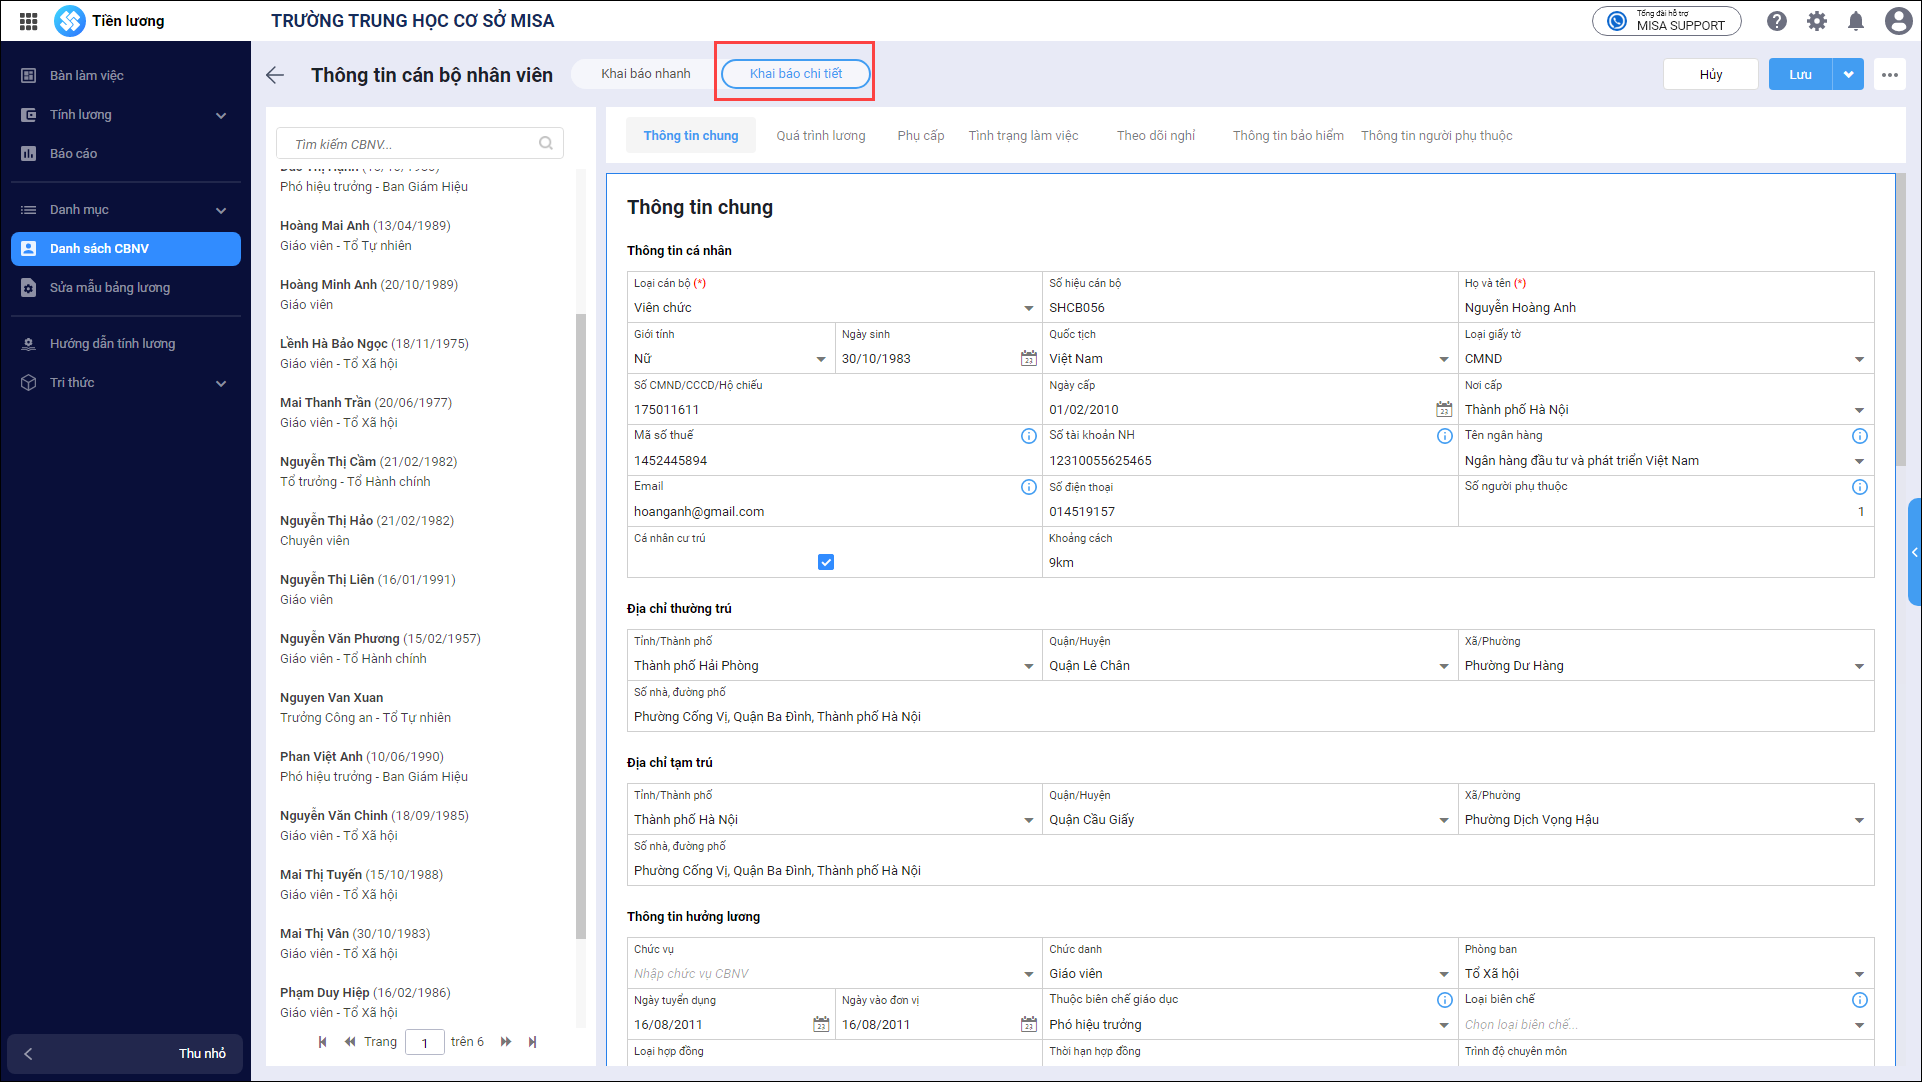This screenshot has width=1922, height=1082.
Task: Click the page number input field
Action: coord(424,1042)
